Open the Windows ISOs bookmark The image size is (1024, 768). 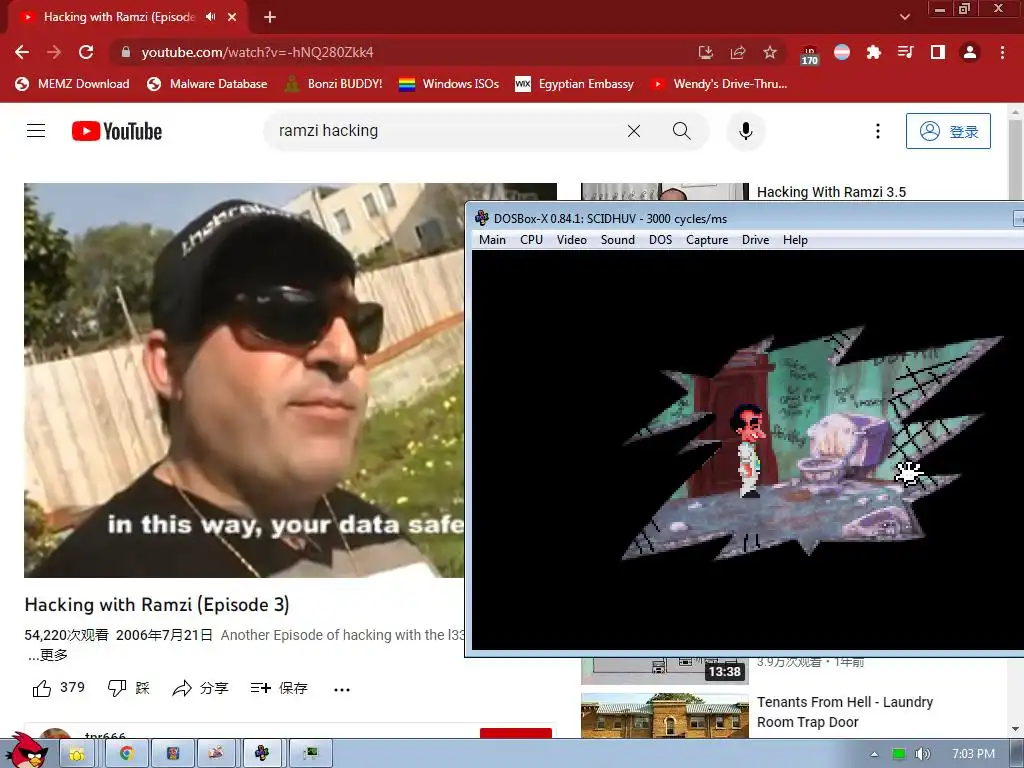449,84
